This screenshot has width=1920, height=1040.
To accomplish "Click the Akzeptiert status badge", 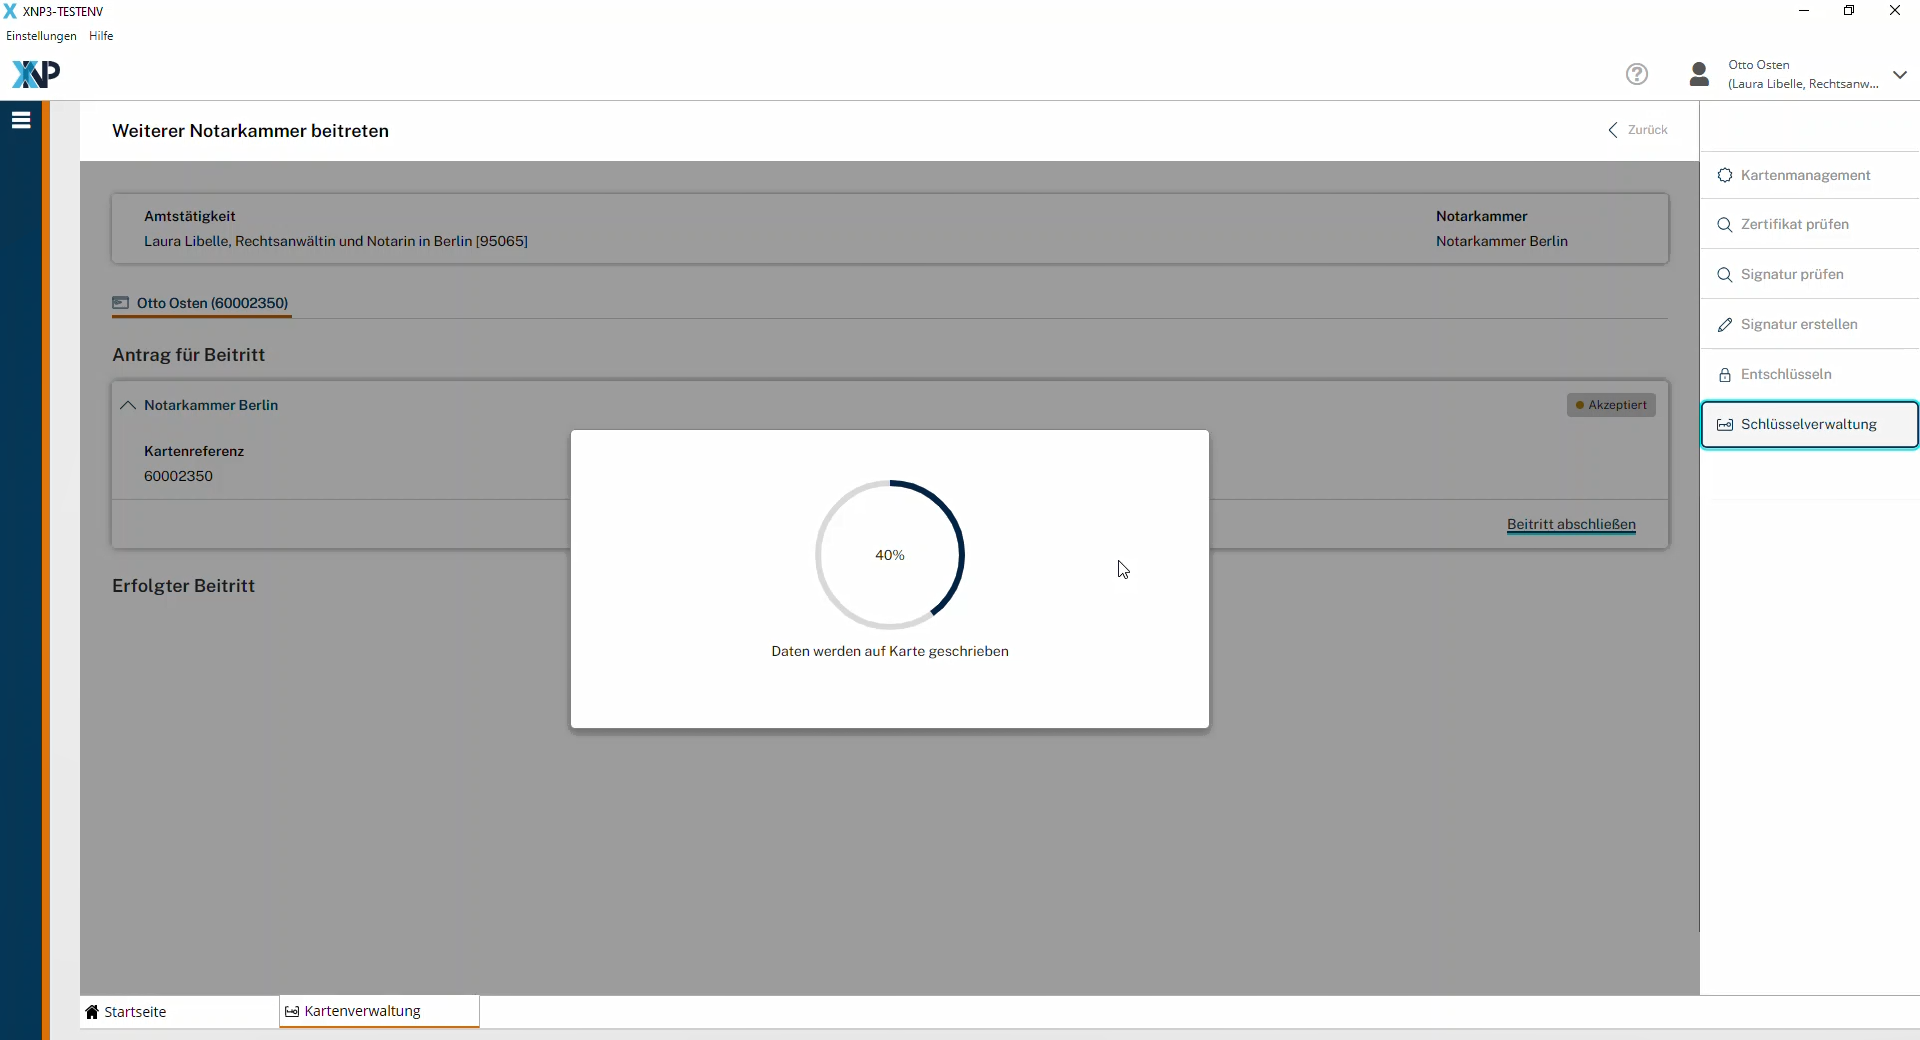I will click(1611, 405).
